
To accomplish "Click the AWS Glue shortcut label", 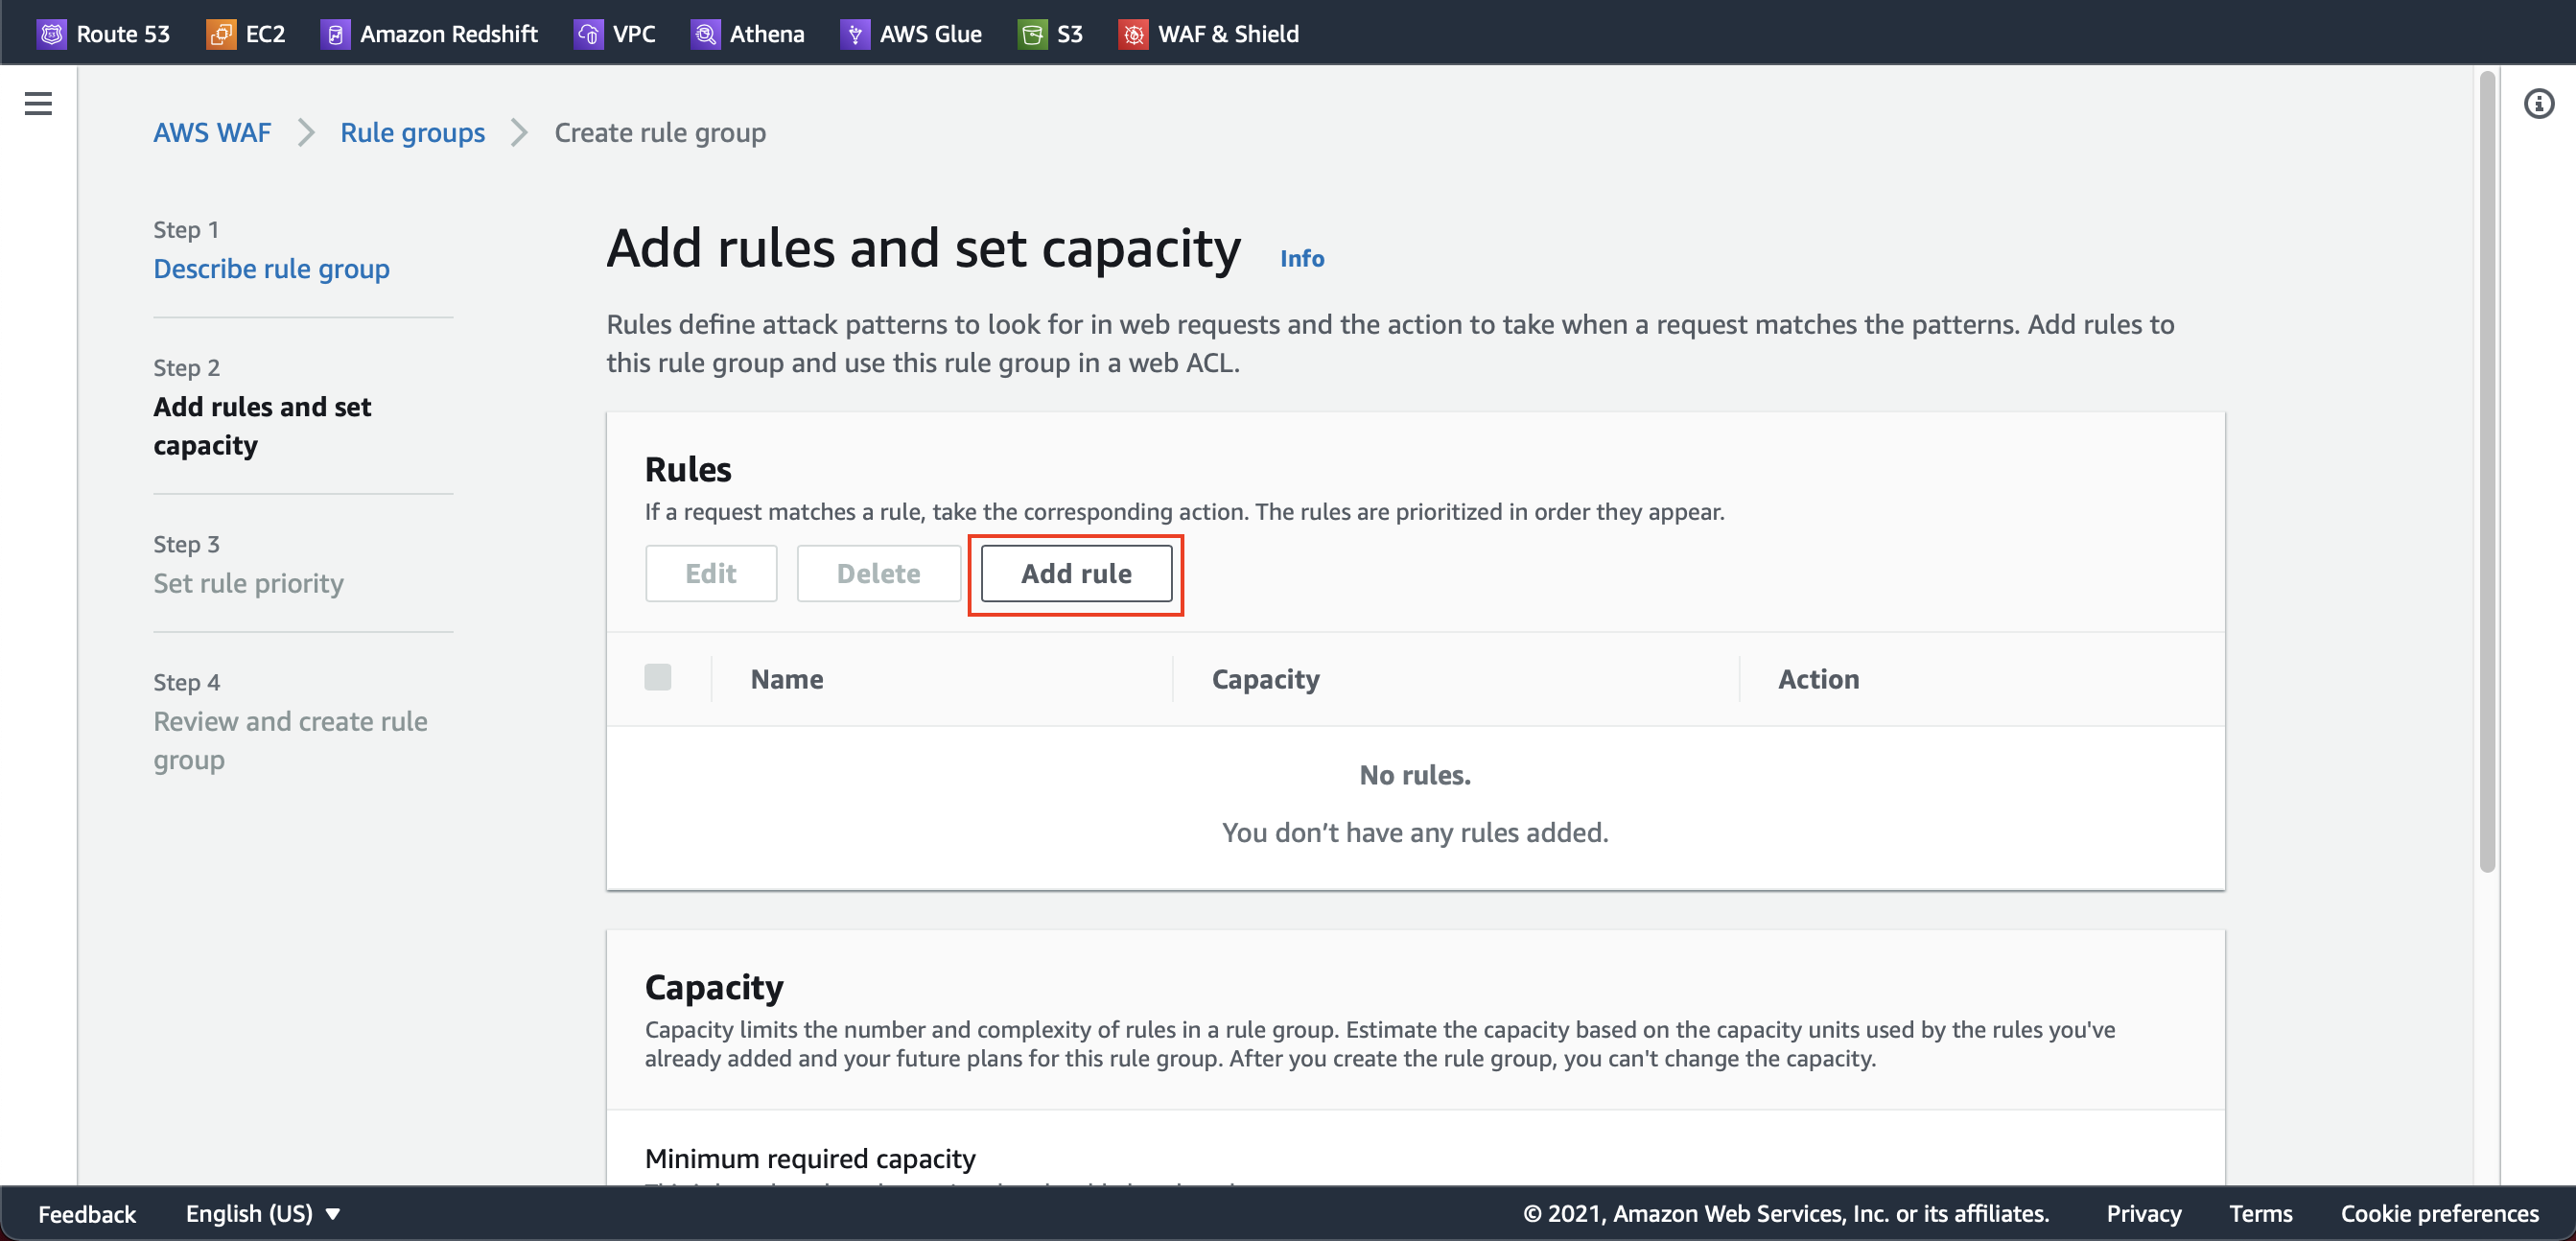I will pyautogui.click(x=930, y=34).
